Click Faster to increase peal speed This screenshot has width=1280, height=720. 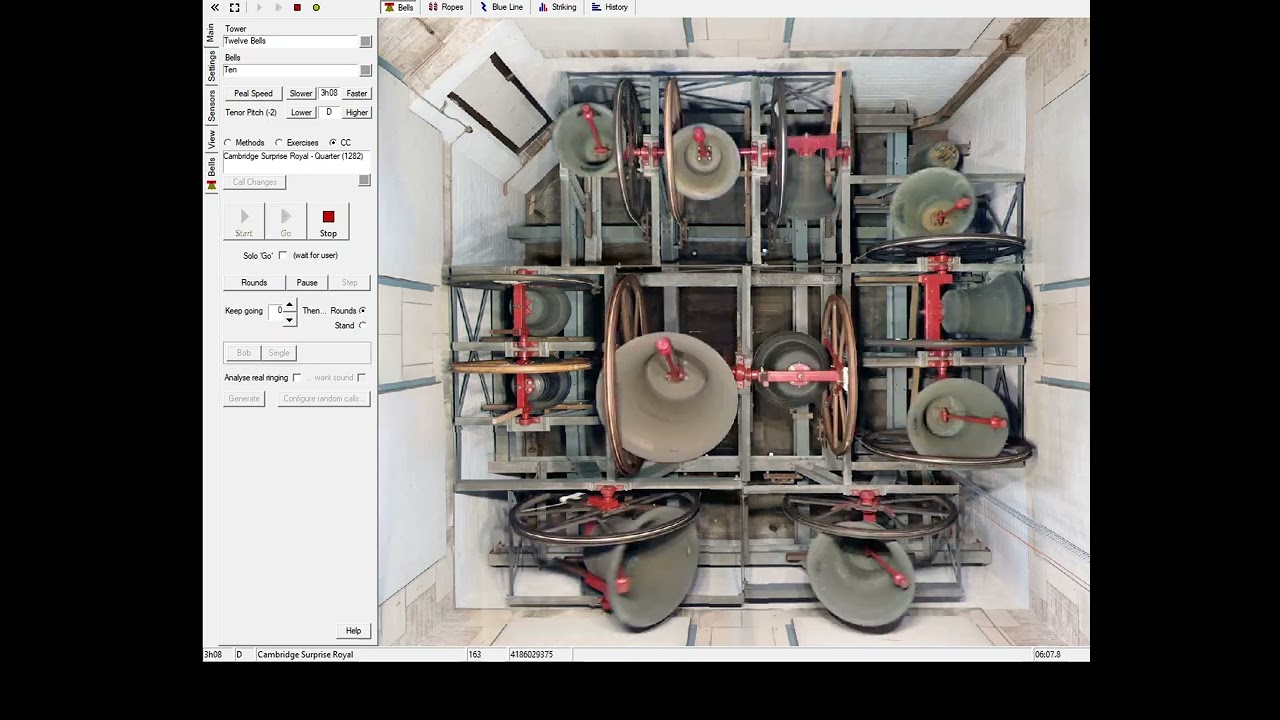coord(357,93)
